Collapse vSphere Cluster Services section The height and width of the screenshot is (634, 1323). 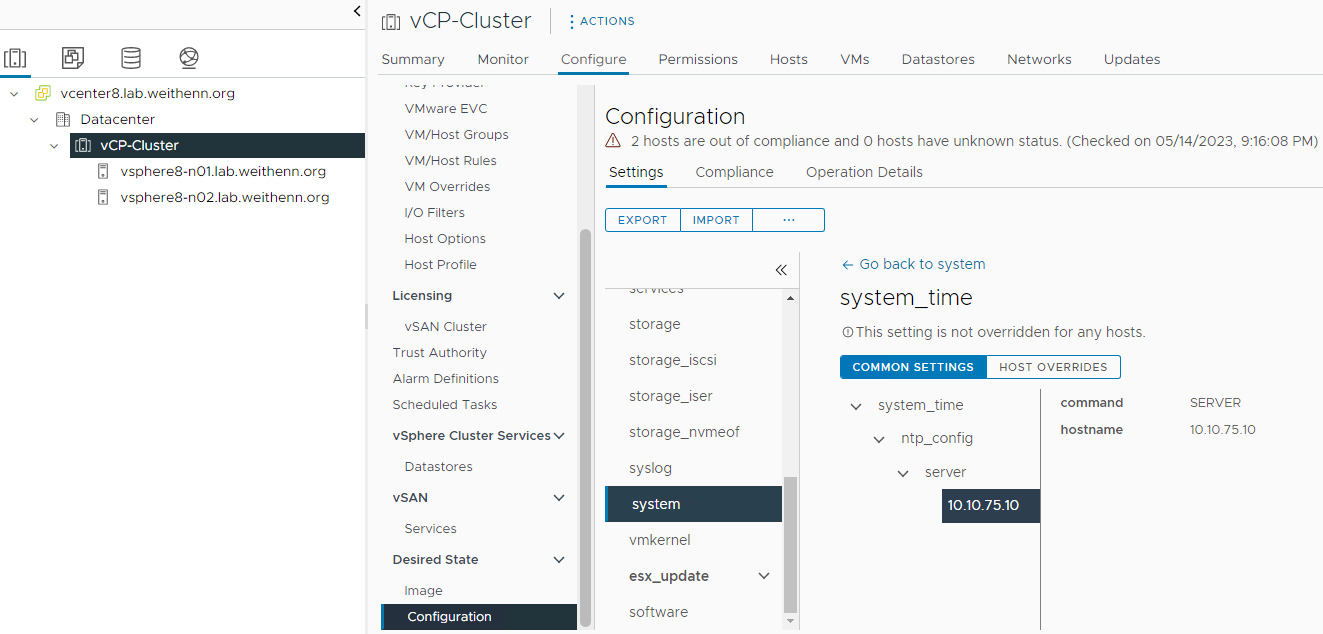(x=559, y=436)
